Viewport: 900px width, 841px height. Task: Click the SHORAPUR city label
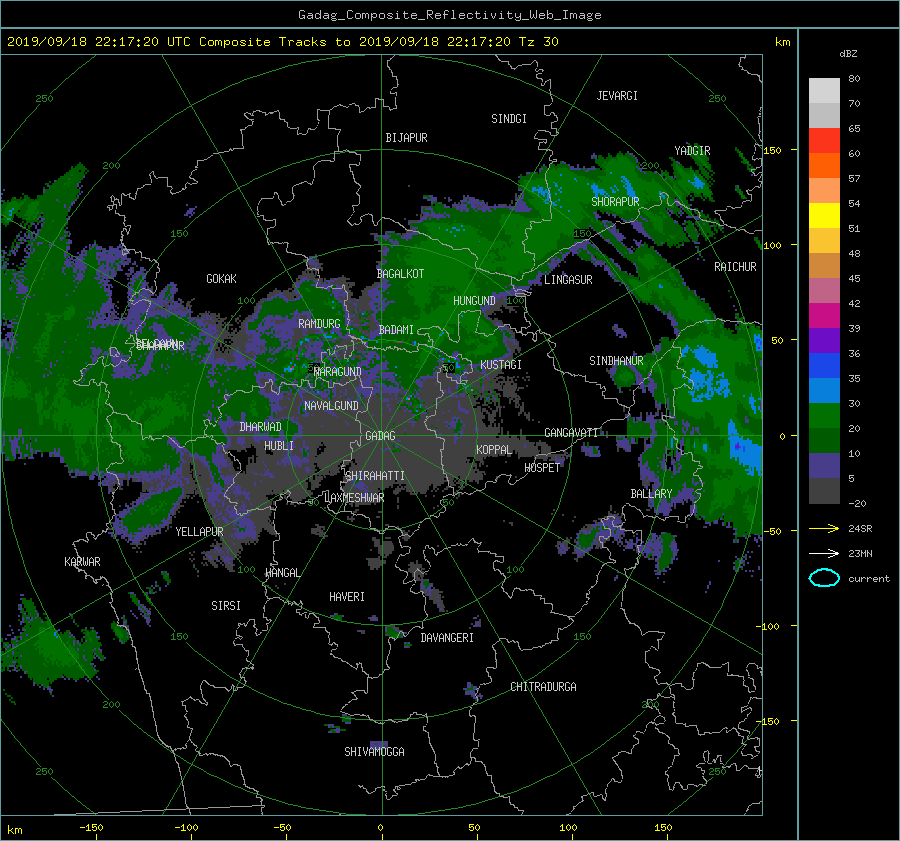(615, 201)
